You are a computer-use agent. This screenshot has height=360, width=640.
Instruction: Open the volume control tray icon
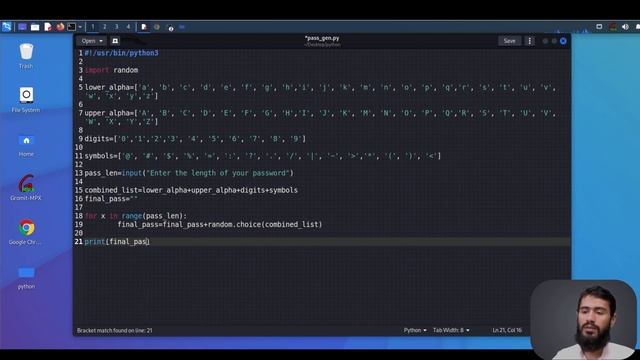(x=625, y=27)
